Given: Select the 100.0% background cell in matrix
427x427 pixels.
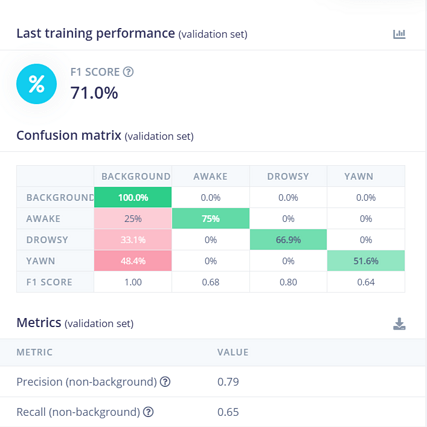Looking at the screenshot, I should (133, 197).
